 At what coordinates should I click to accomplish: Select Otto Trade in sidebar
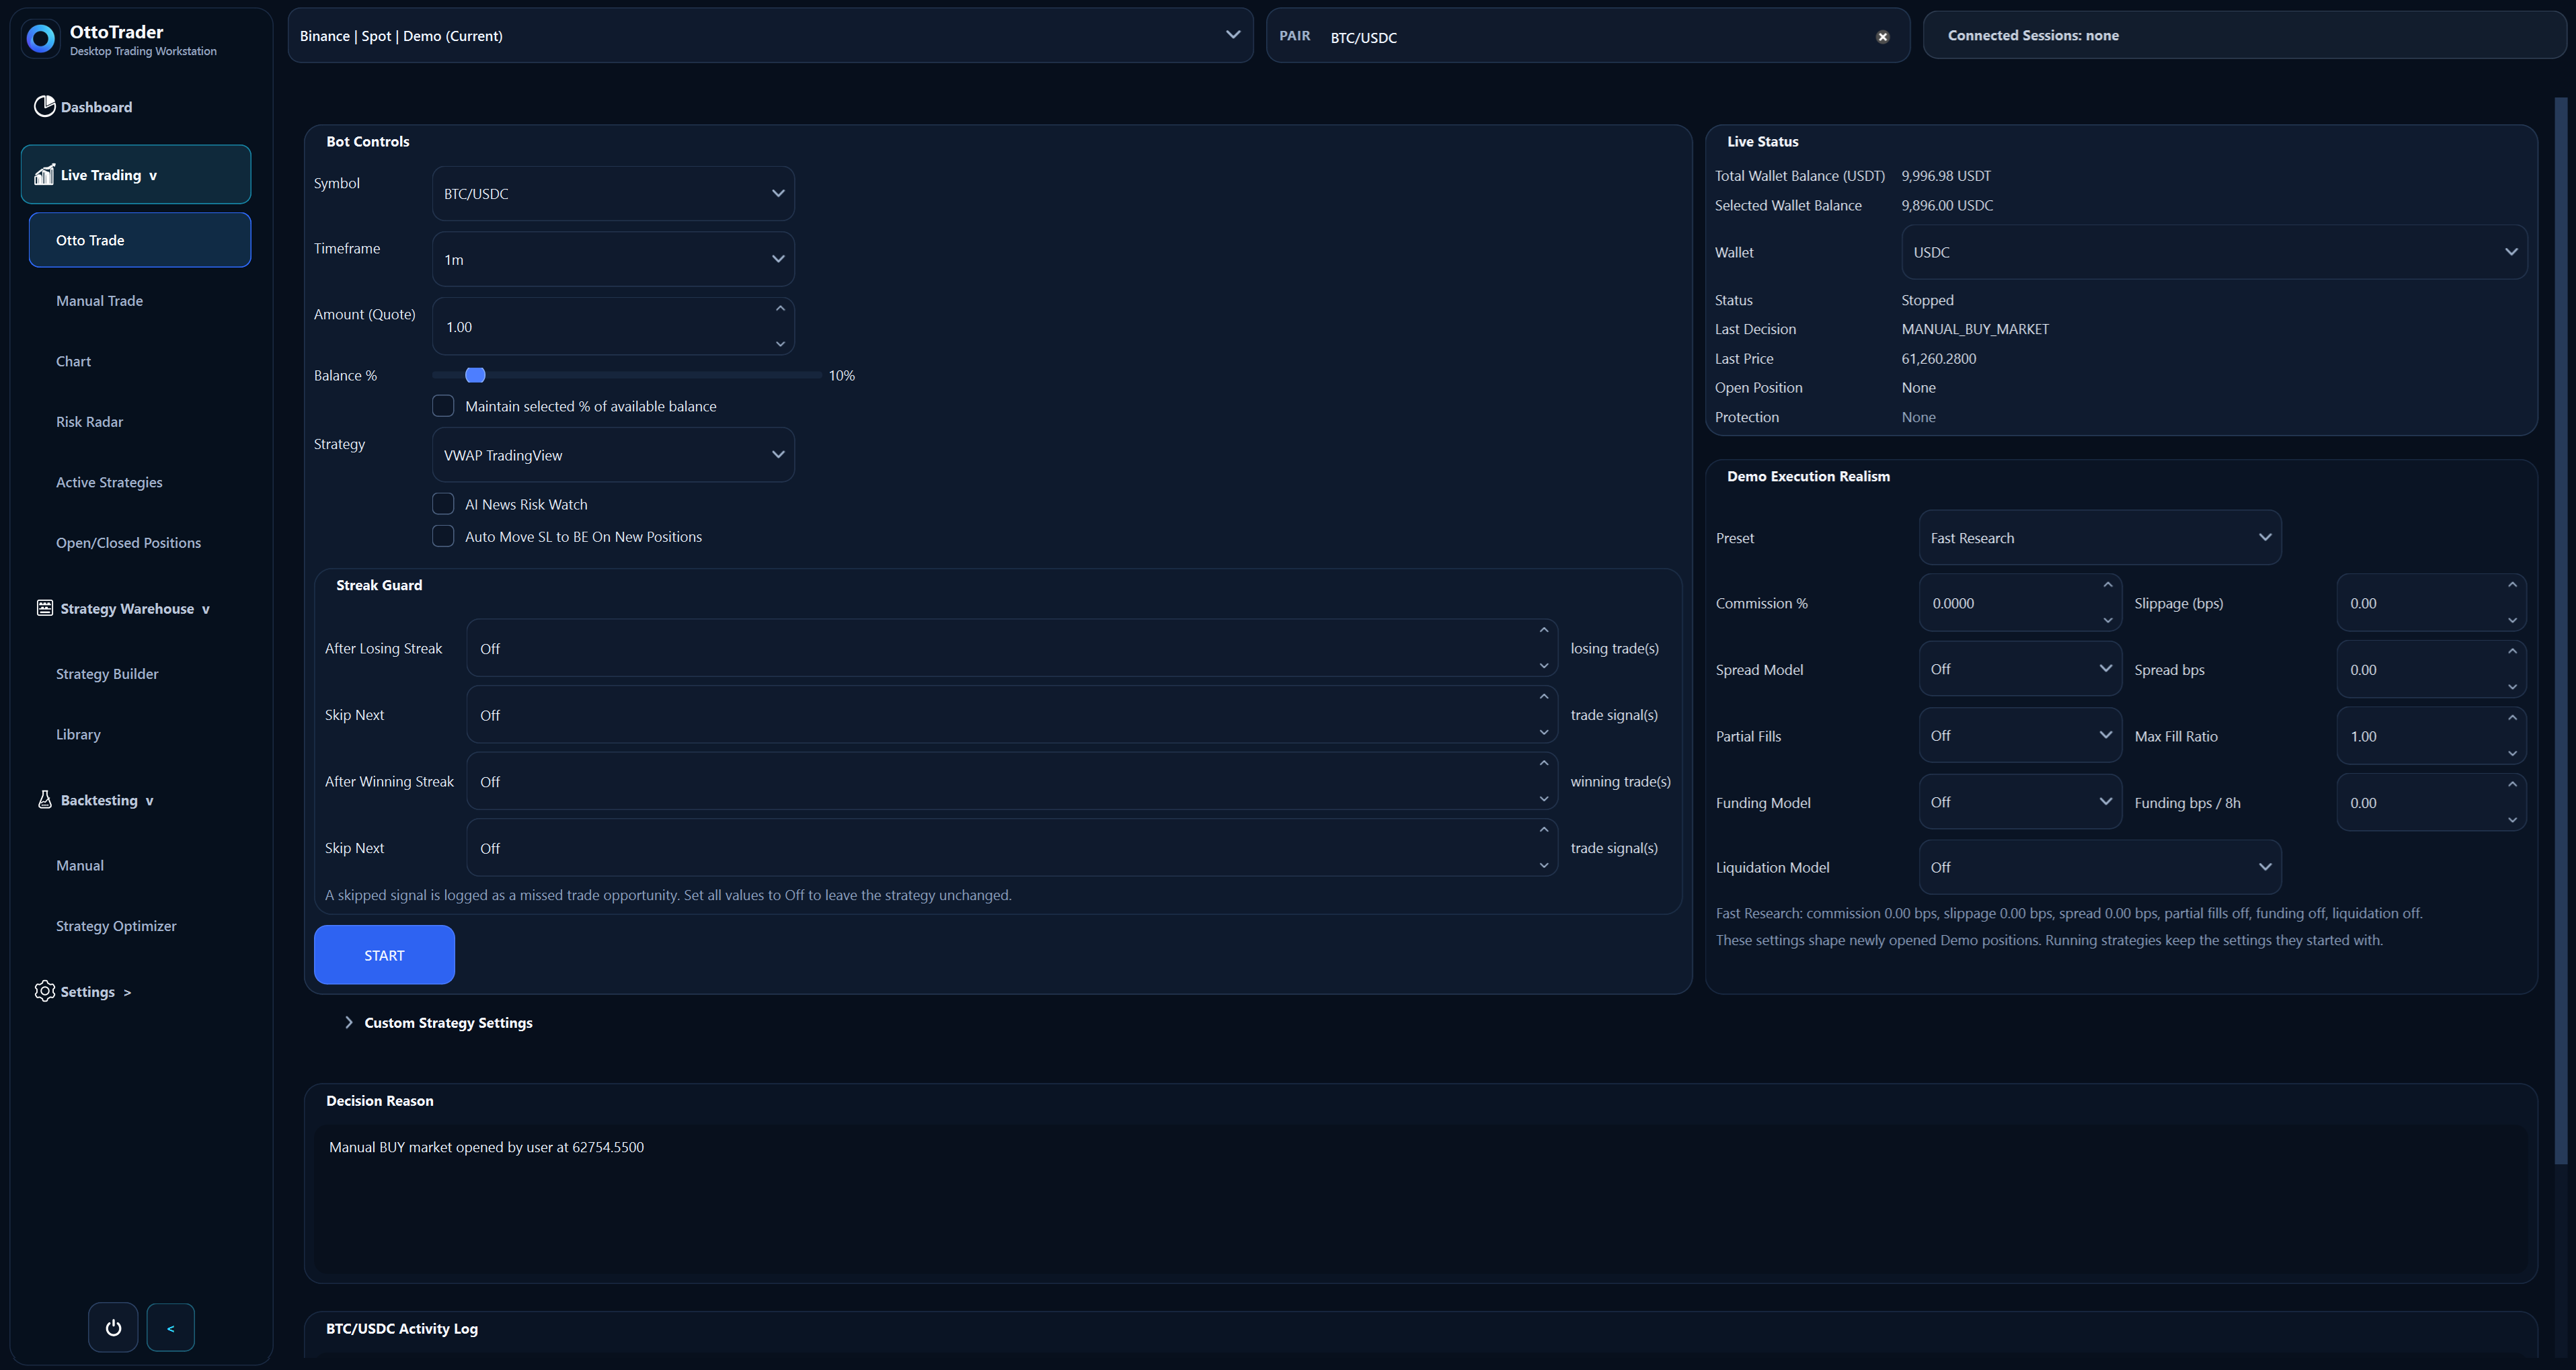140,240
